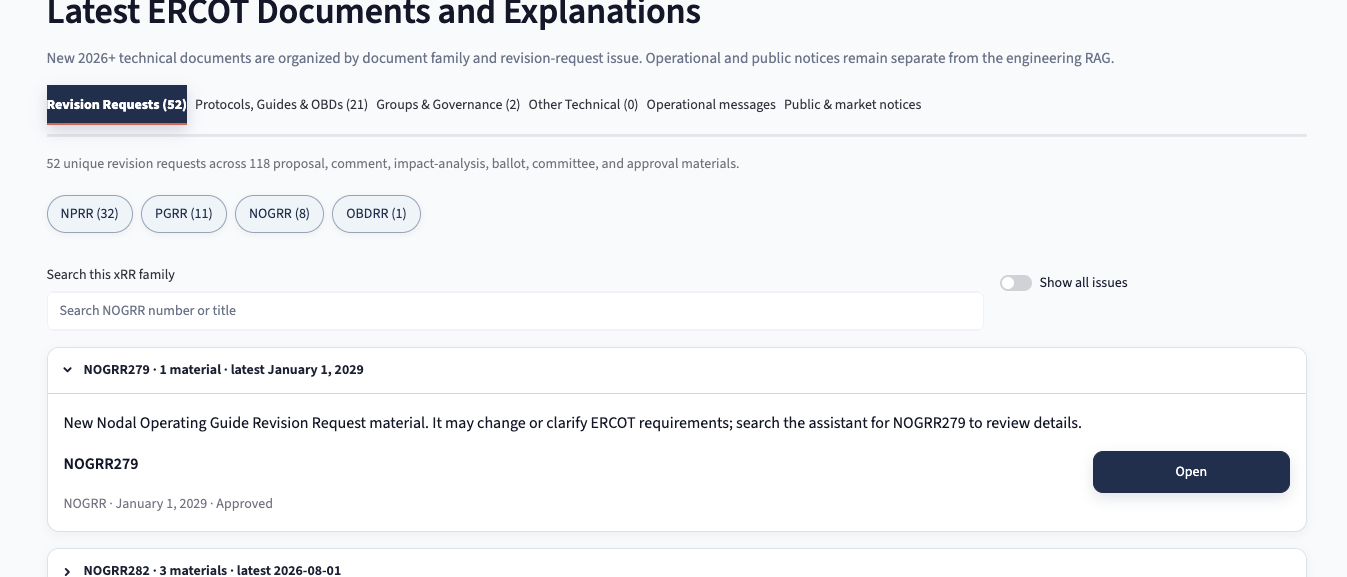The height and width of the screenshot is (577, 1347).
Task: Click the NOGRR279 description paragraph
Action: tap(573, 423)
